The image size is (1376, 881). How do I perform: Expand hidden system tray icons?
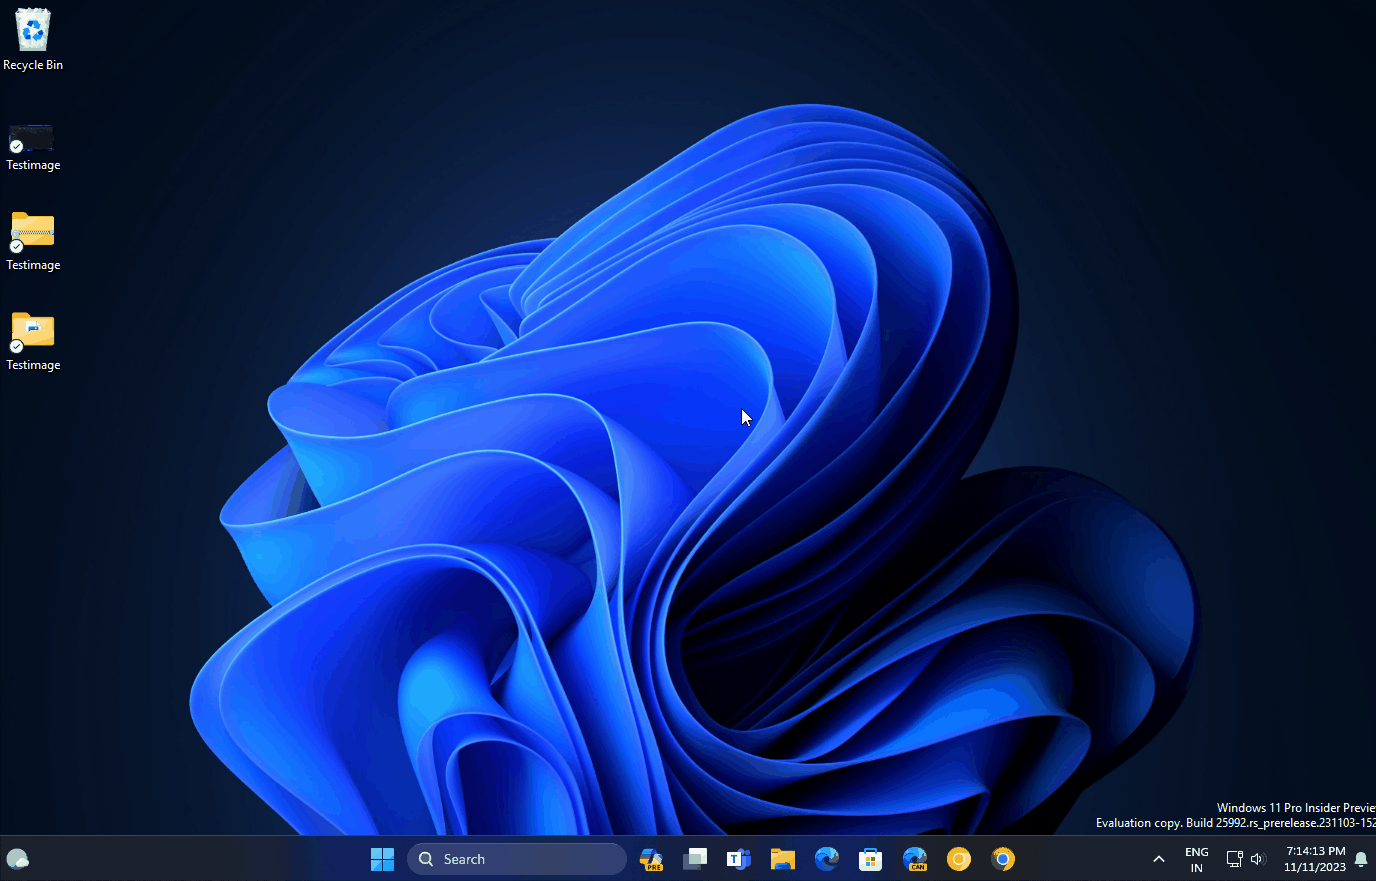[x=1158, y=859]
